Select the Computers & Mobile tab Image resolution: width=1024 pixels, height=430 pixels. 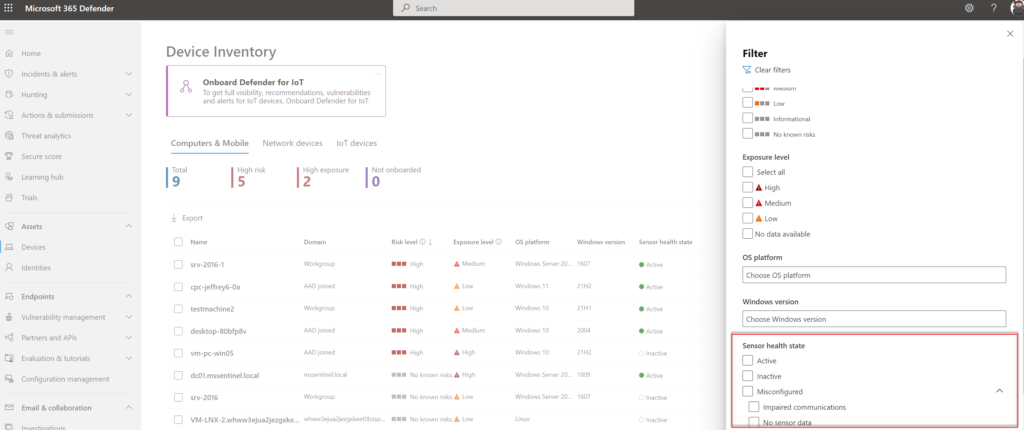pos(209,143)
